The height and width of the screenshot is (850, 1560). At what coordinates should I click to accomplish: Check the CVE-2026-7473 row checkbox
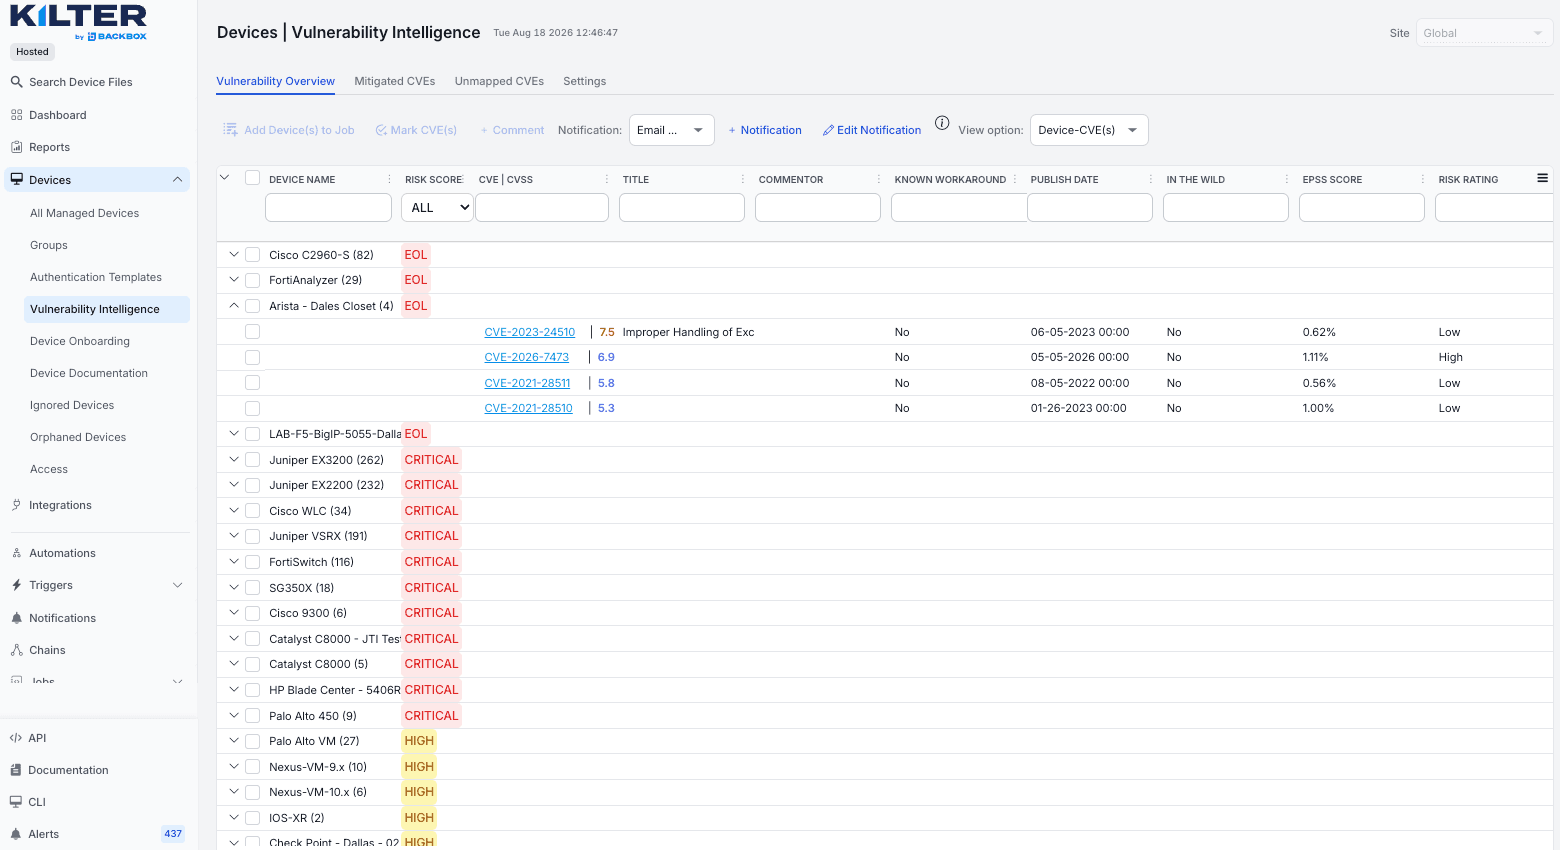coord(252,357)
